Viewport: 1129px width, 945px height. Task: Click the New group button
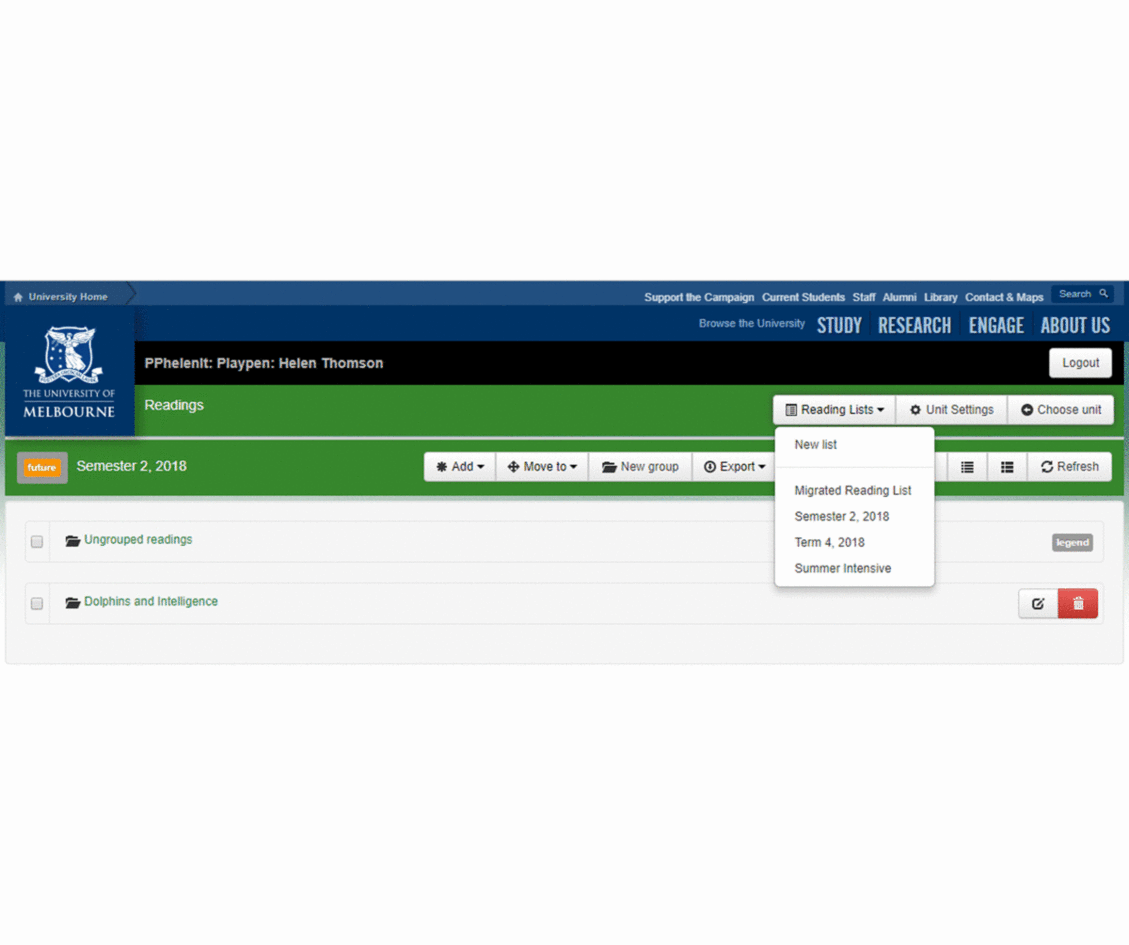640,467
